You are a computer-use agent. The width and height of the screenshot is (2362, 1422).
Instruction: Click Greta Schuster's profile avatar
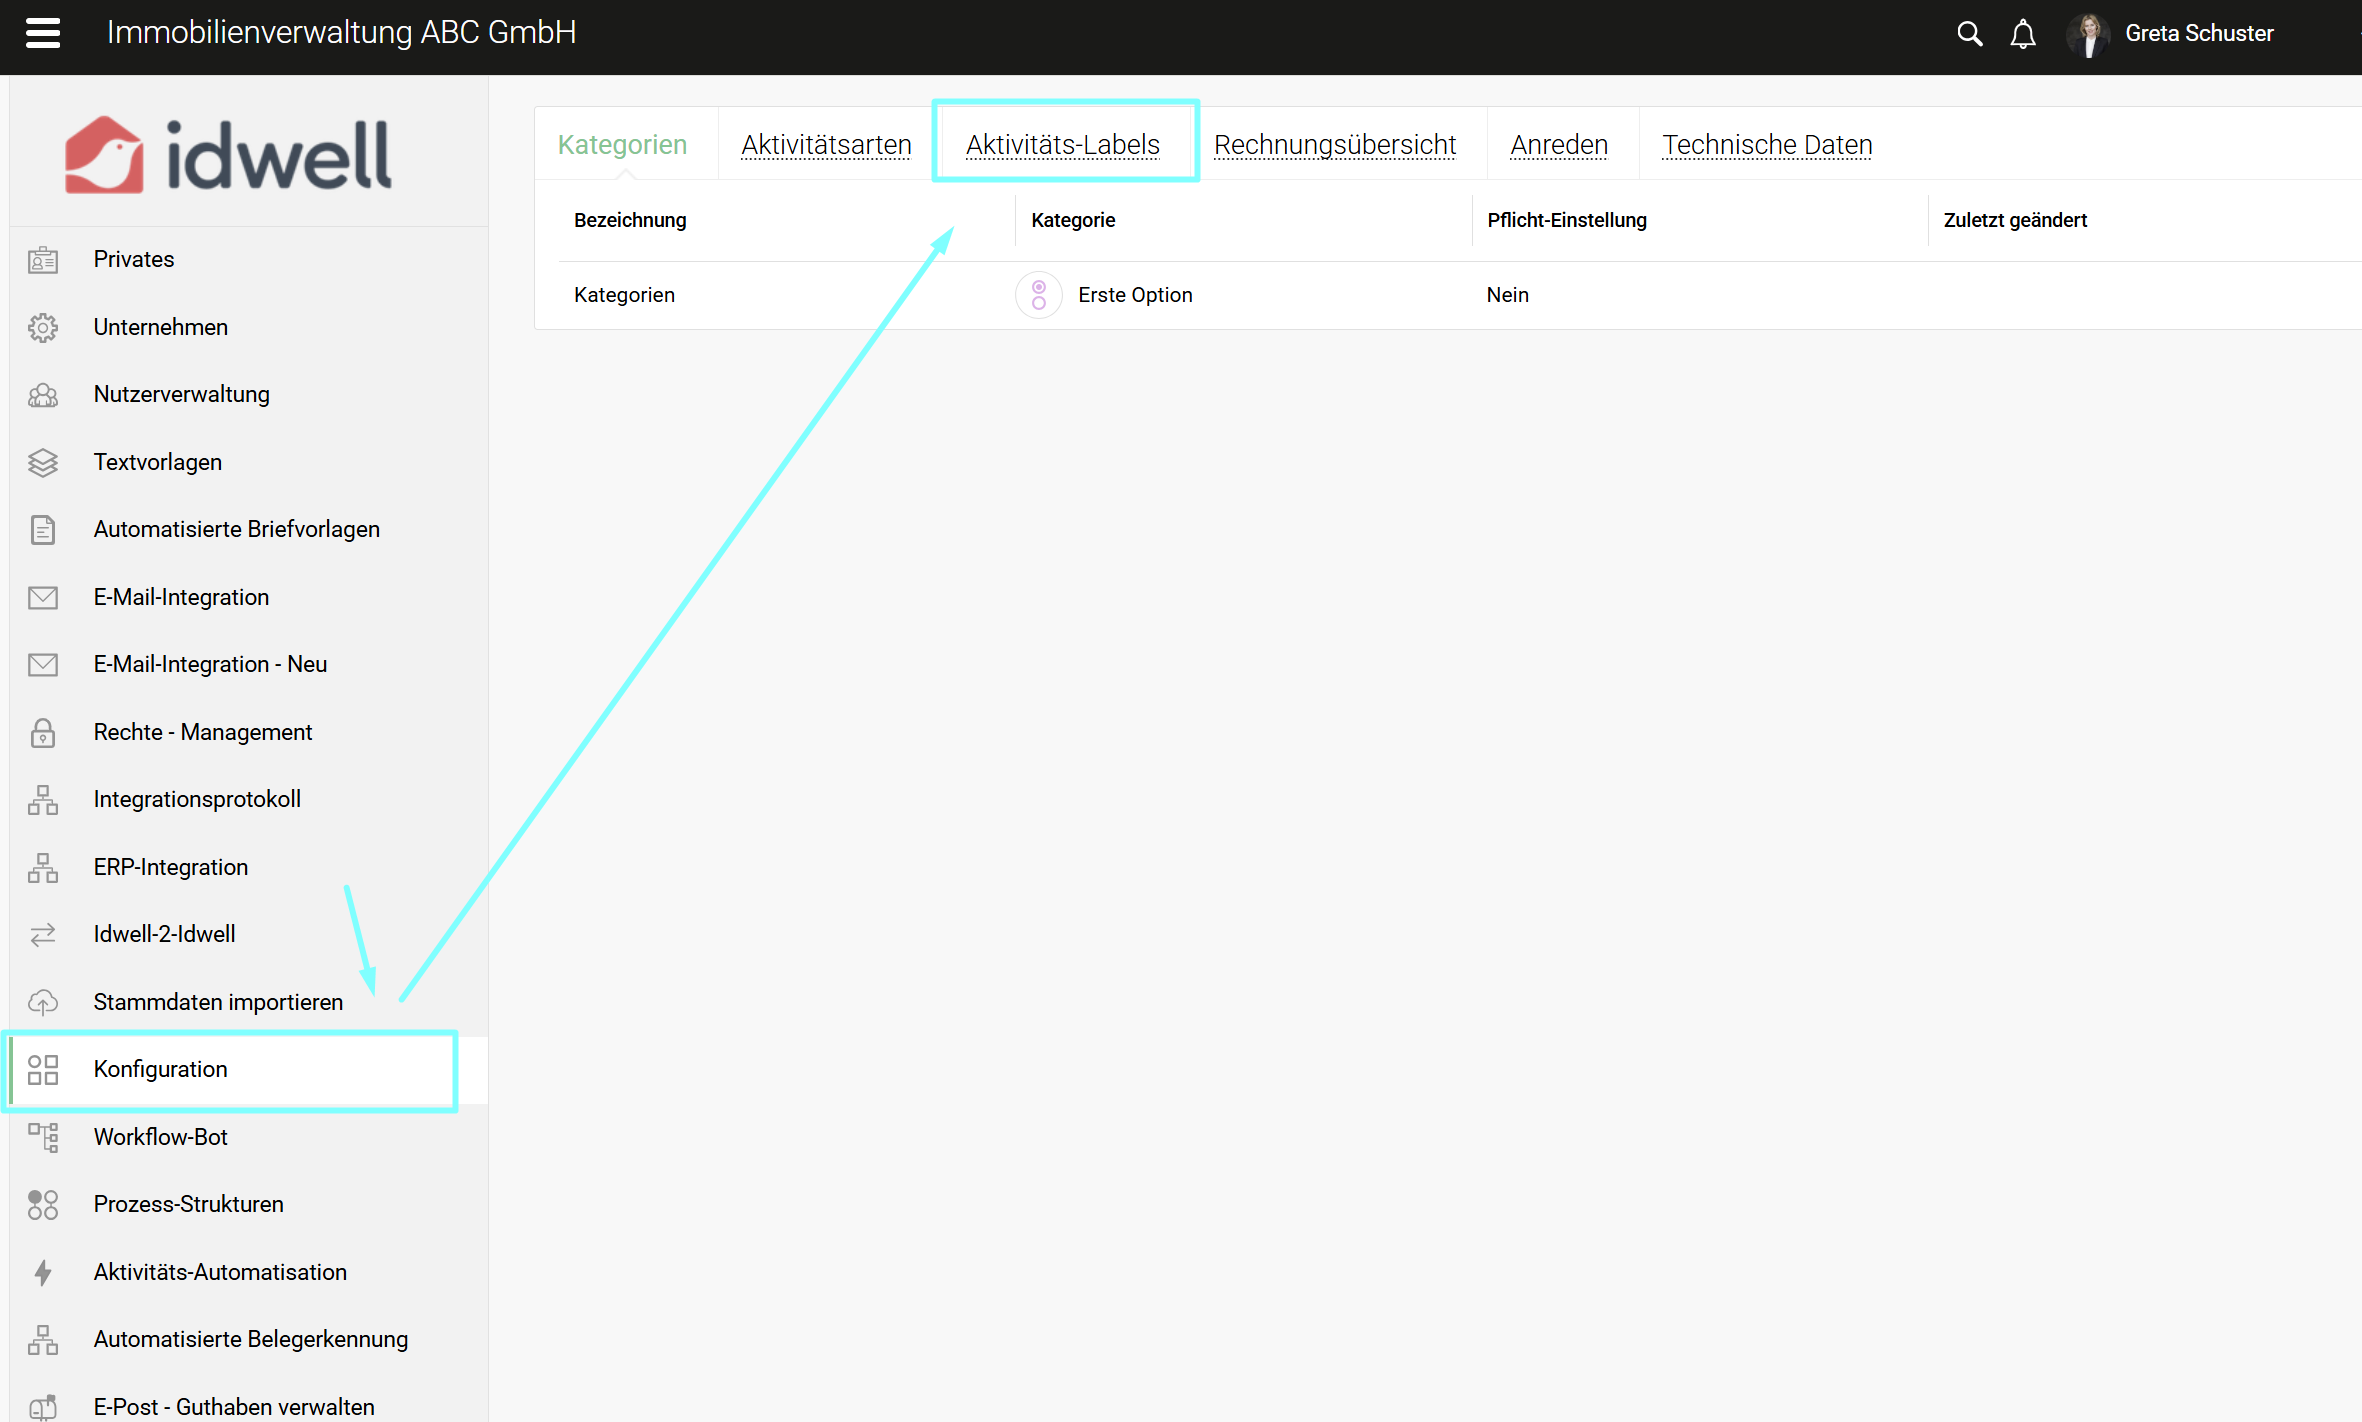click(2089, 34)
